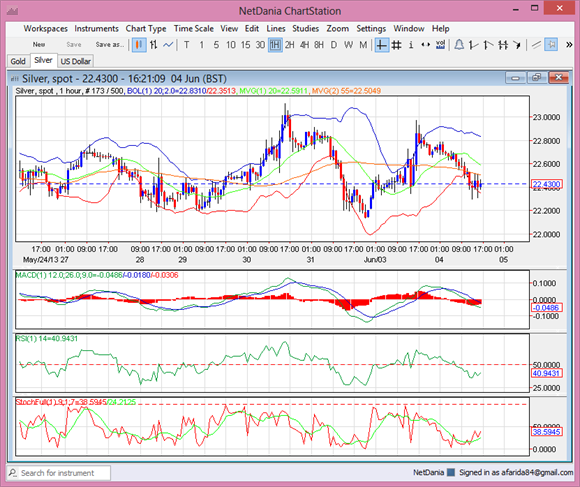
Task: Open the Window menu
Action: click(409, 28)
